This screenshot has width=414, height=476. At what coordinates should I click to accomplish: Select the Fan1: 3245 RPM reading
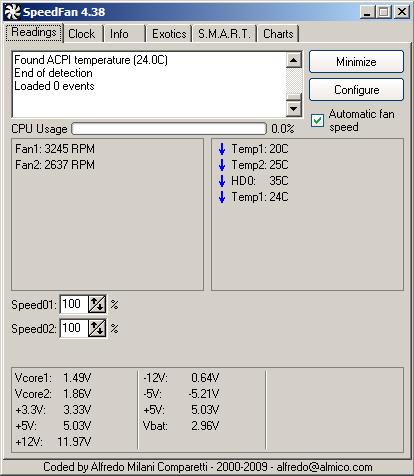coord(55,149)
